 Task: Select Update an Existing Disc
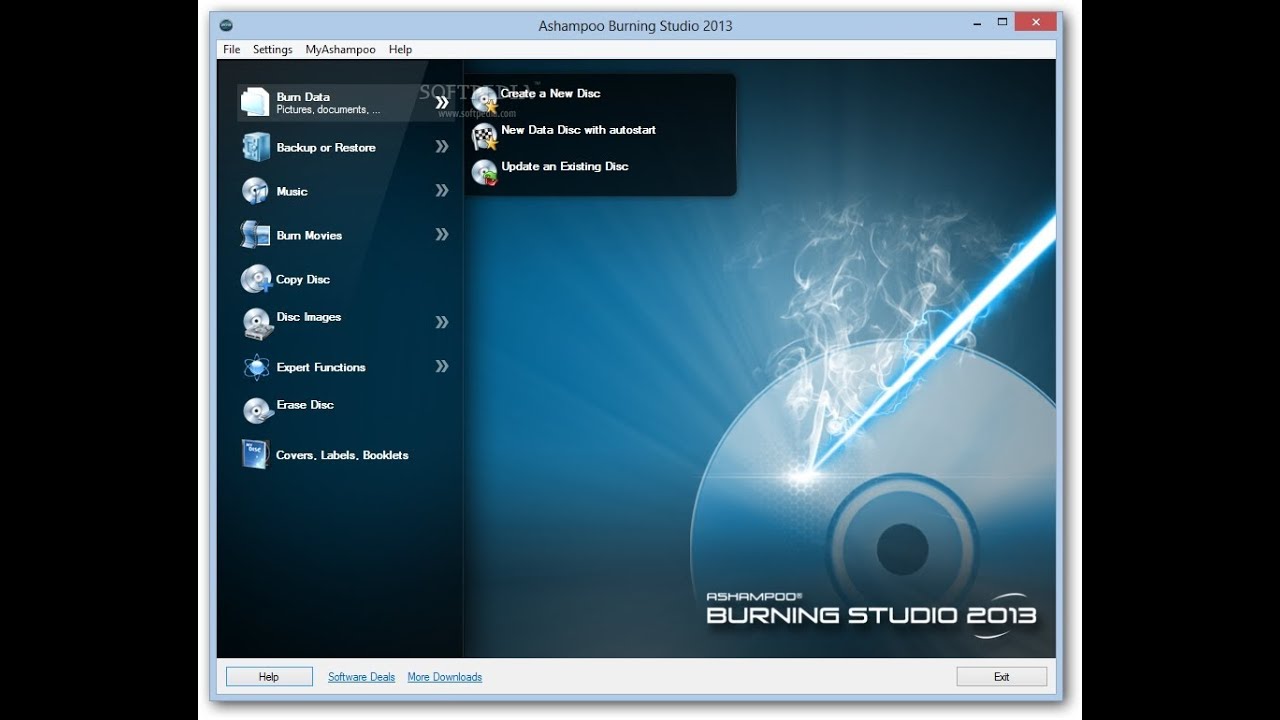(565, 167)
